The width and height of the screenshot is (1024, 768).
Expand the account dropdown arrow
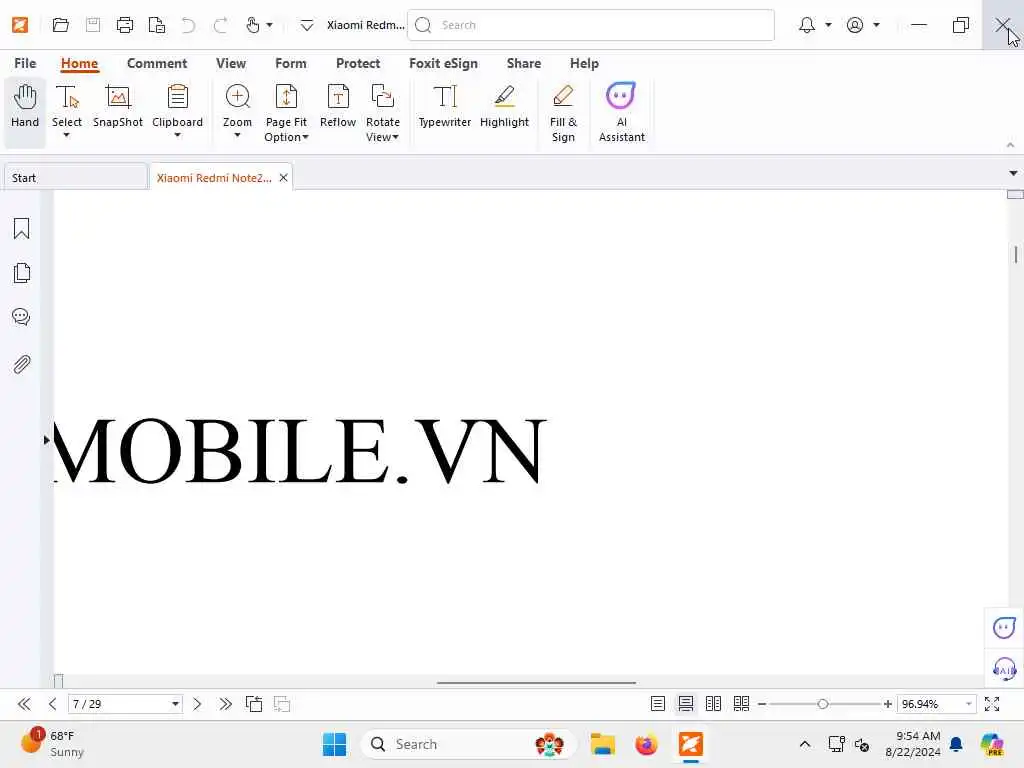876,25
